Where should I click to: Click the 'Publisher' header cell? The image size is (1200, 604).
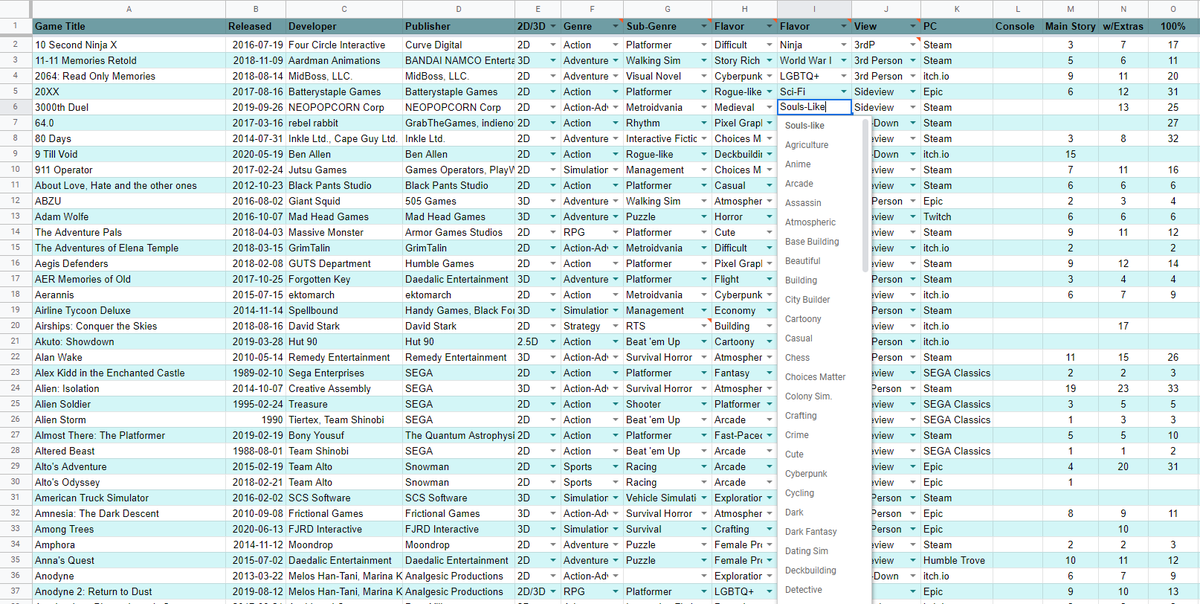[x=459, y=26]
